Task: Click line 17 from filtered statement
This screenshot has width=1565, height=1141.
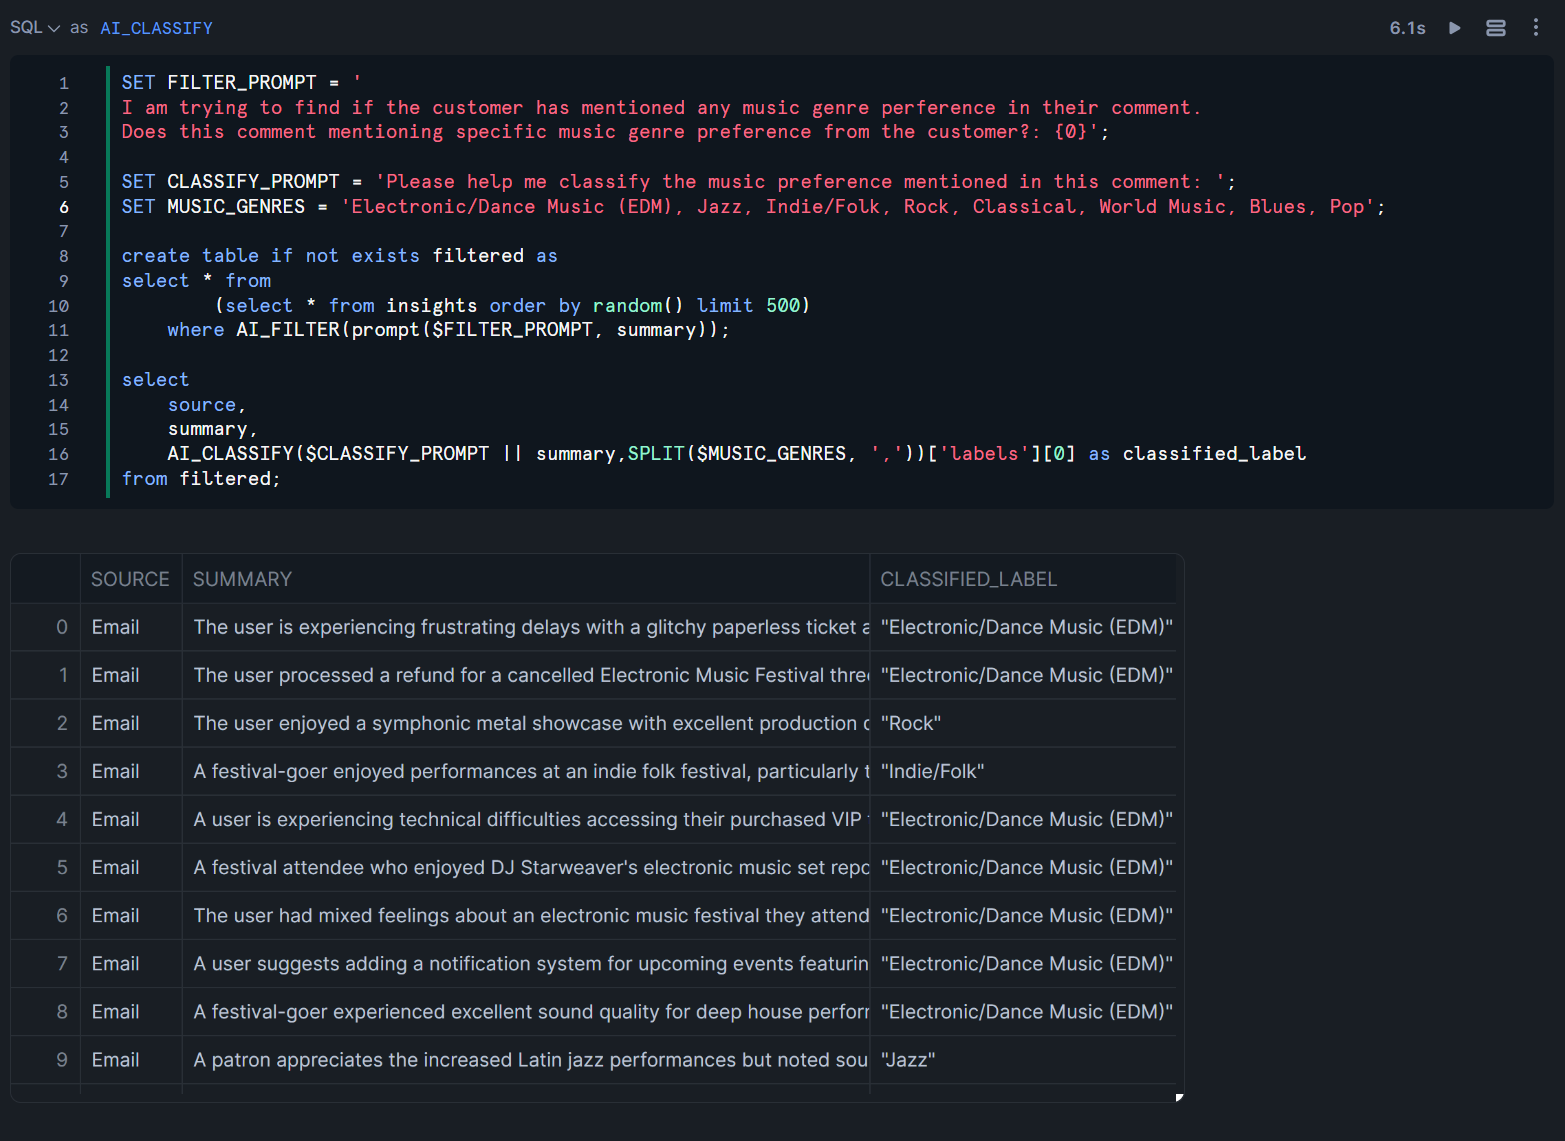Action: [x=201, y=478]
